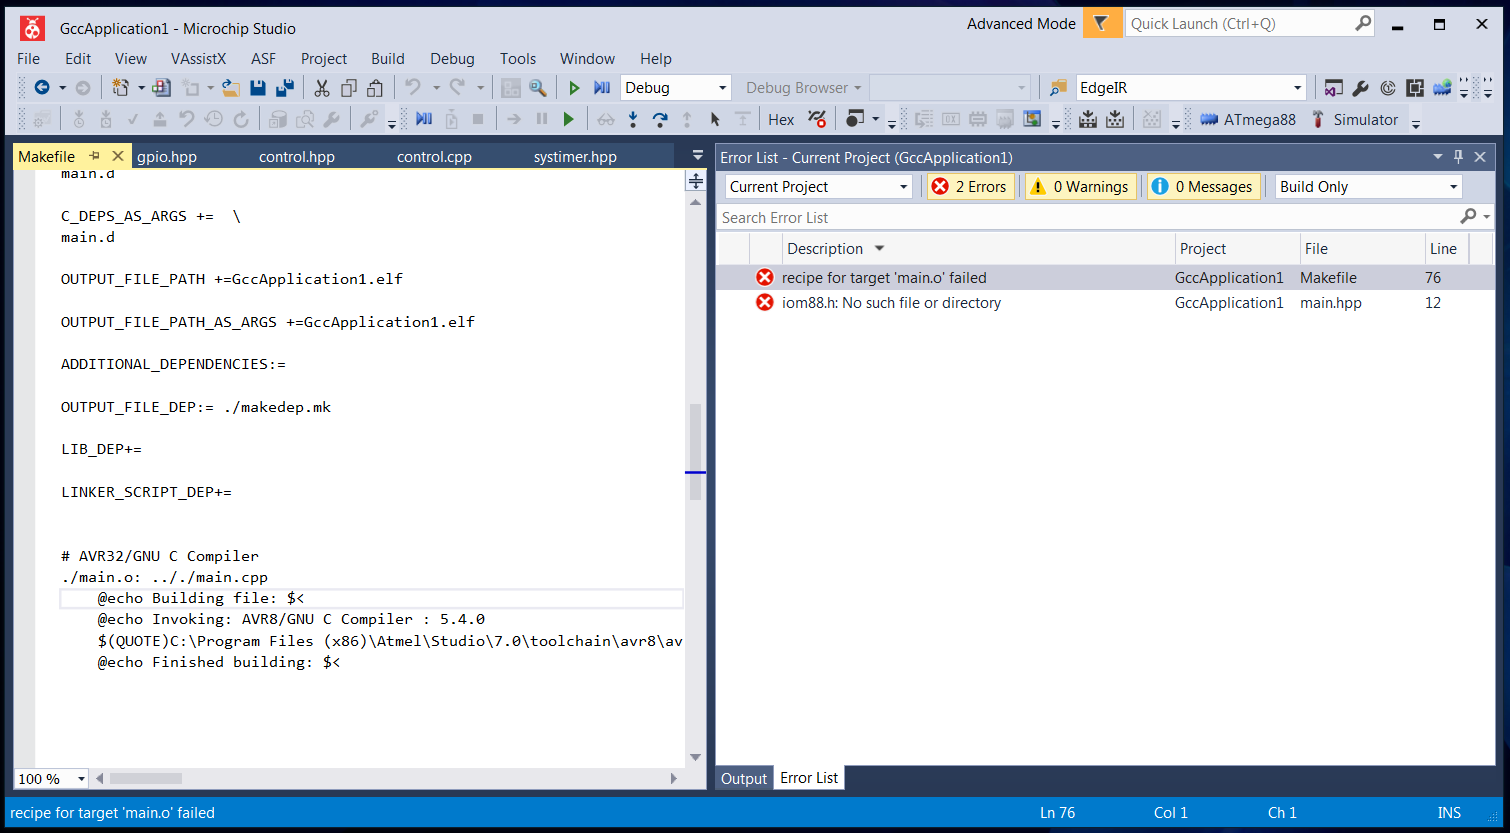
Task: Click the Run To Cursor pointer icon
Action: pos(715,120)
